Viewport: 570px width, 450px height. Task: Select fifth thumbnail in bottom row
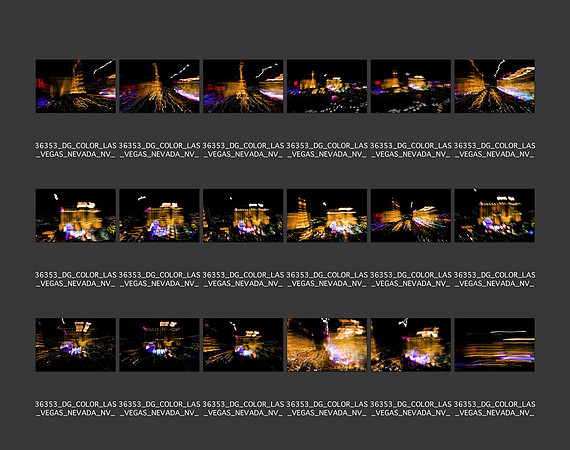tap(410, 345)
